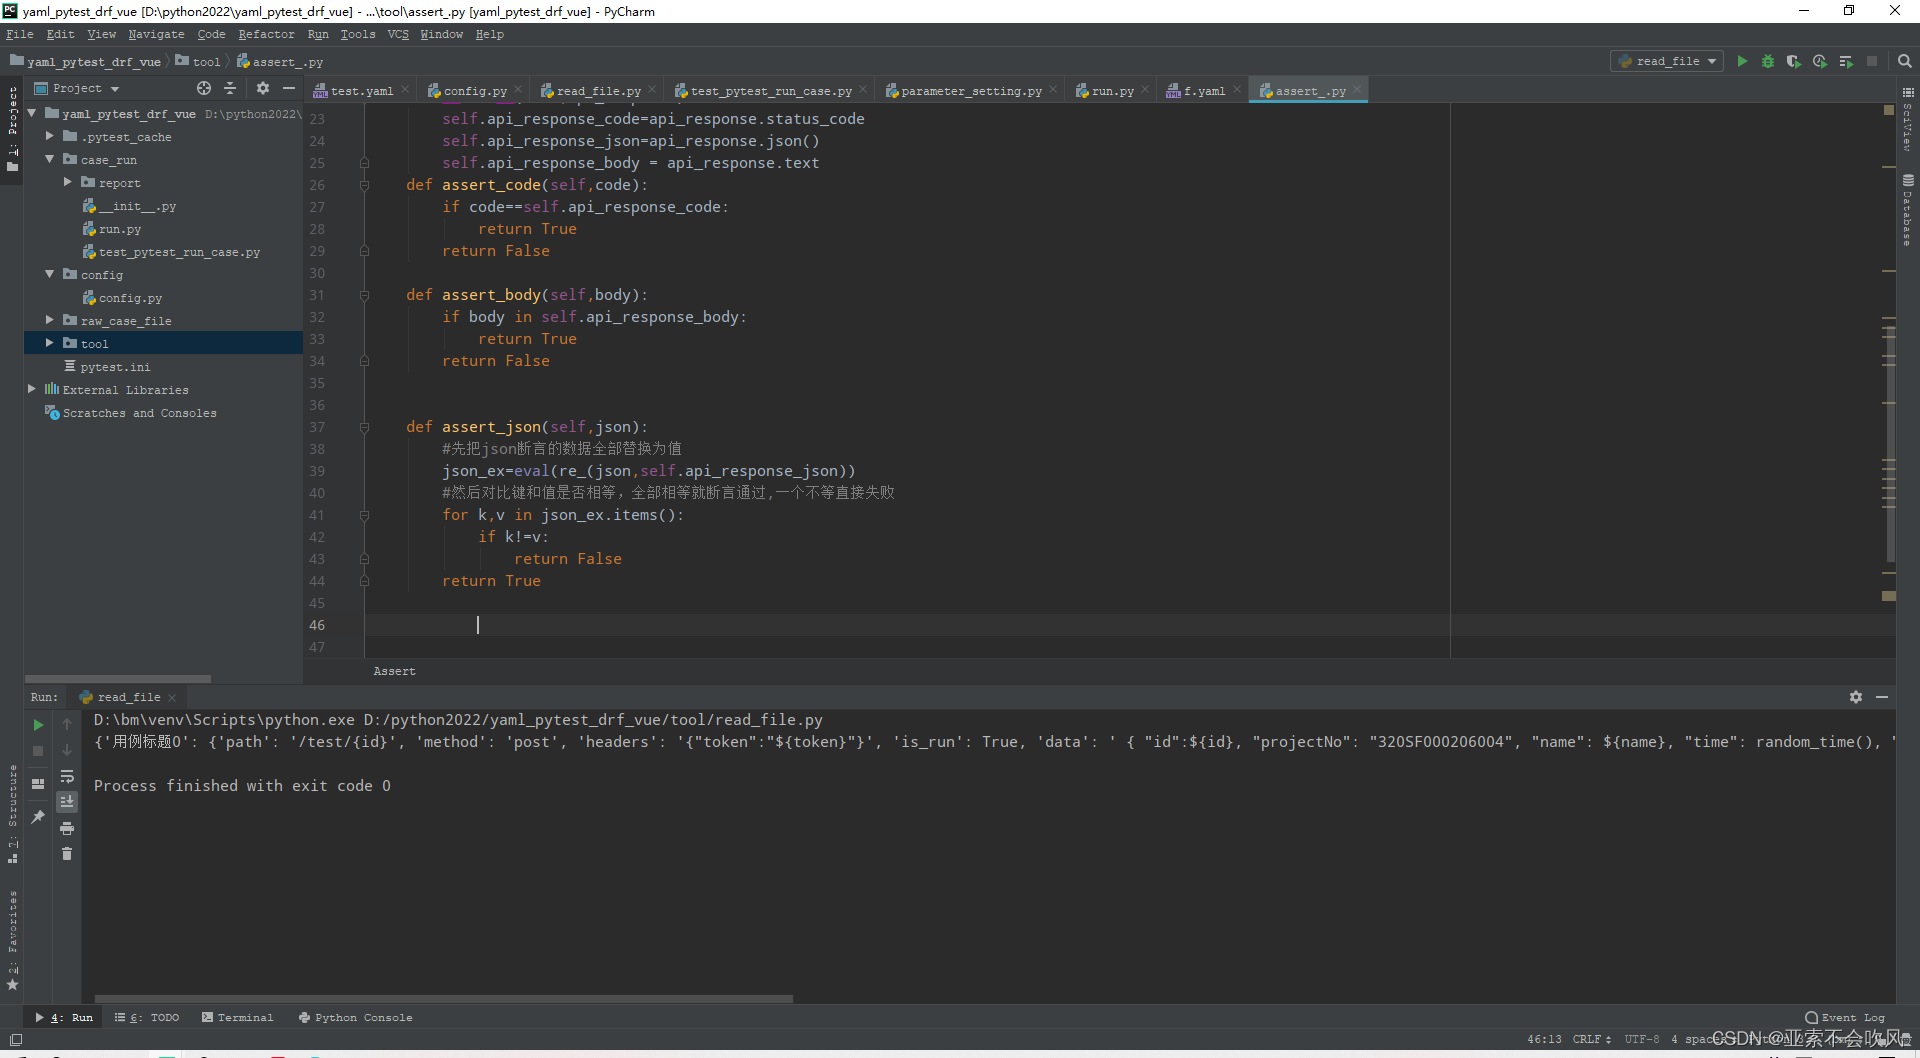Open Run panel settings gear
This screenshot has width=1920, height=1058.
1856,697
